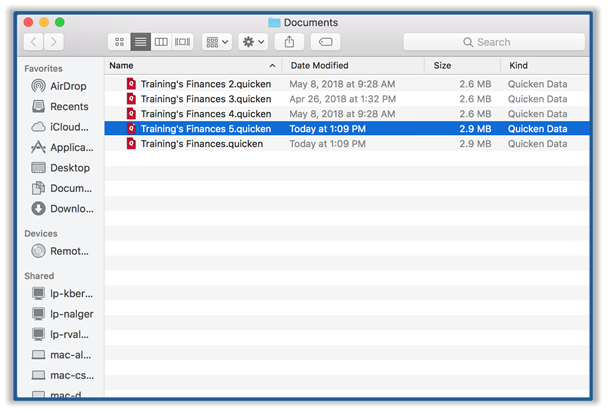Switch to list view in toolbar

(140, 42)
